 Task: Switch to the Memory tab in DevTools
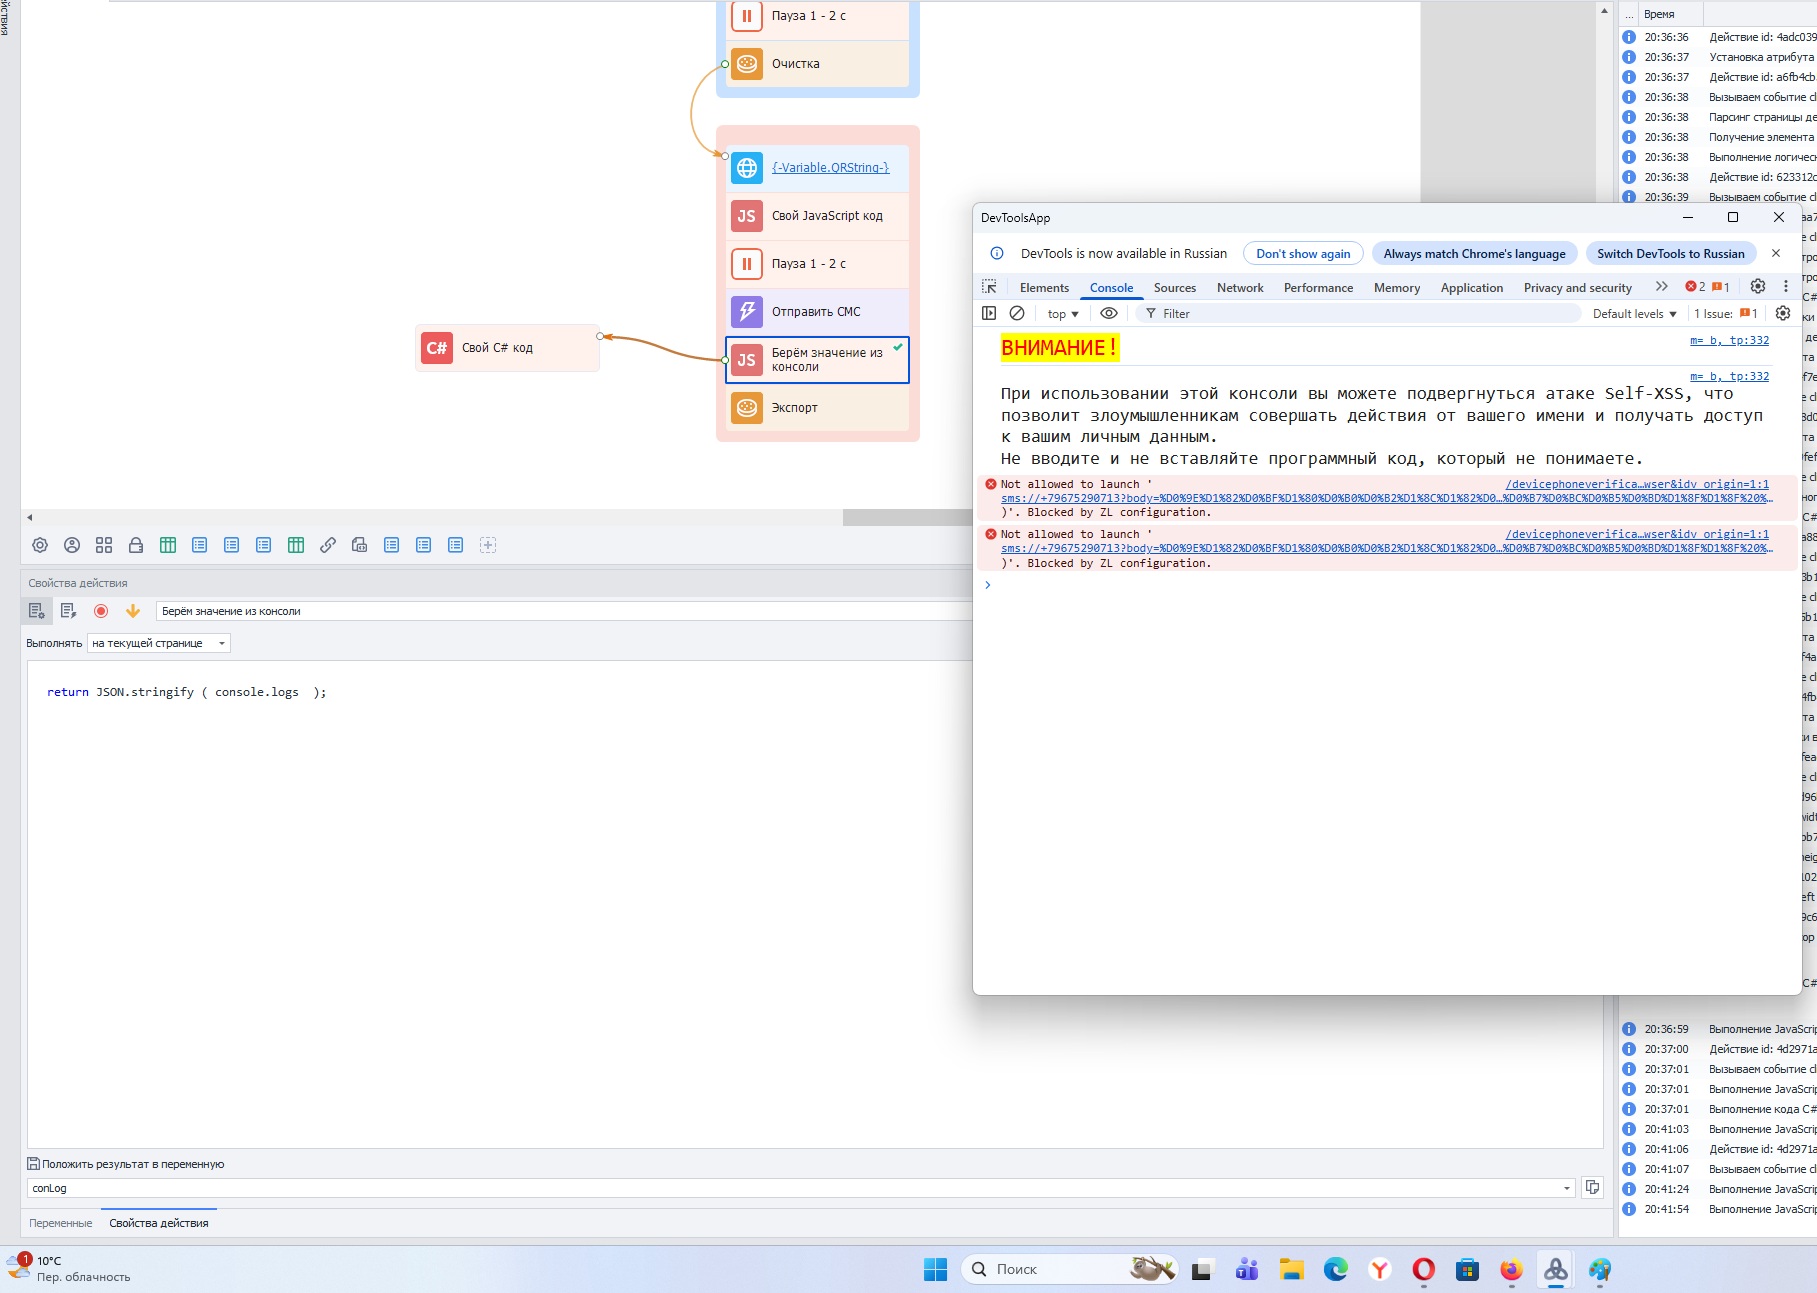pos(1397,288)
